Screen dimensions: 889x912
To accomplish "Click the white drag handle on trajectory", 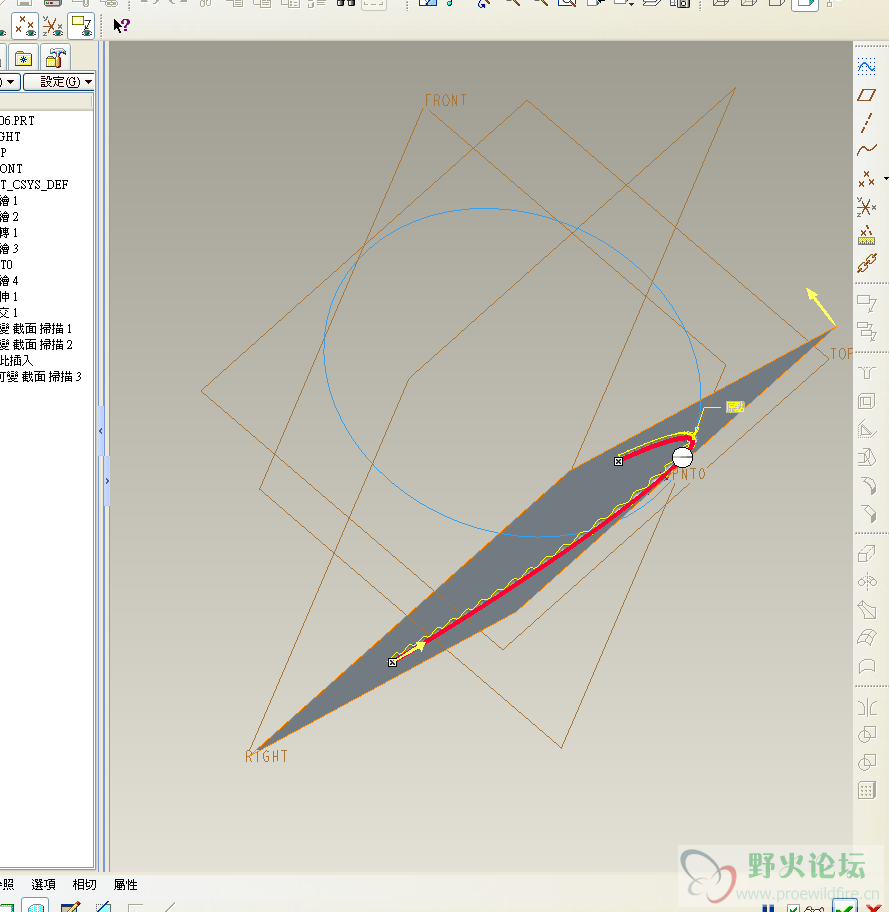I will (682, 457).
